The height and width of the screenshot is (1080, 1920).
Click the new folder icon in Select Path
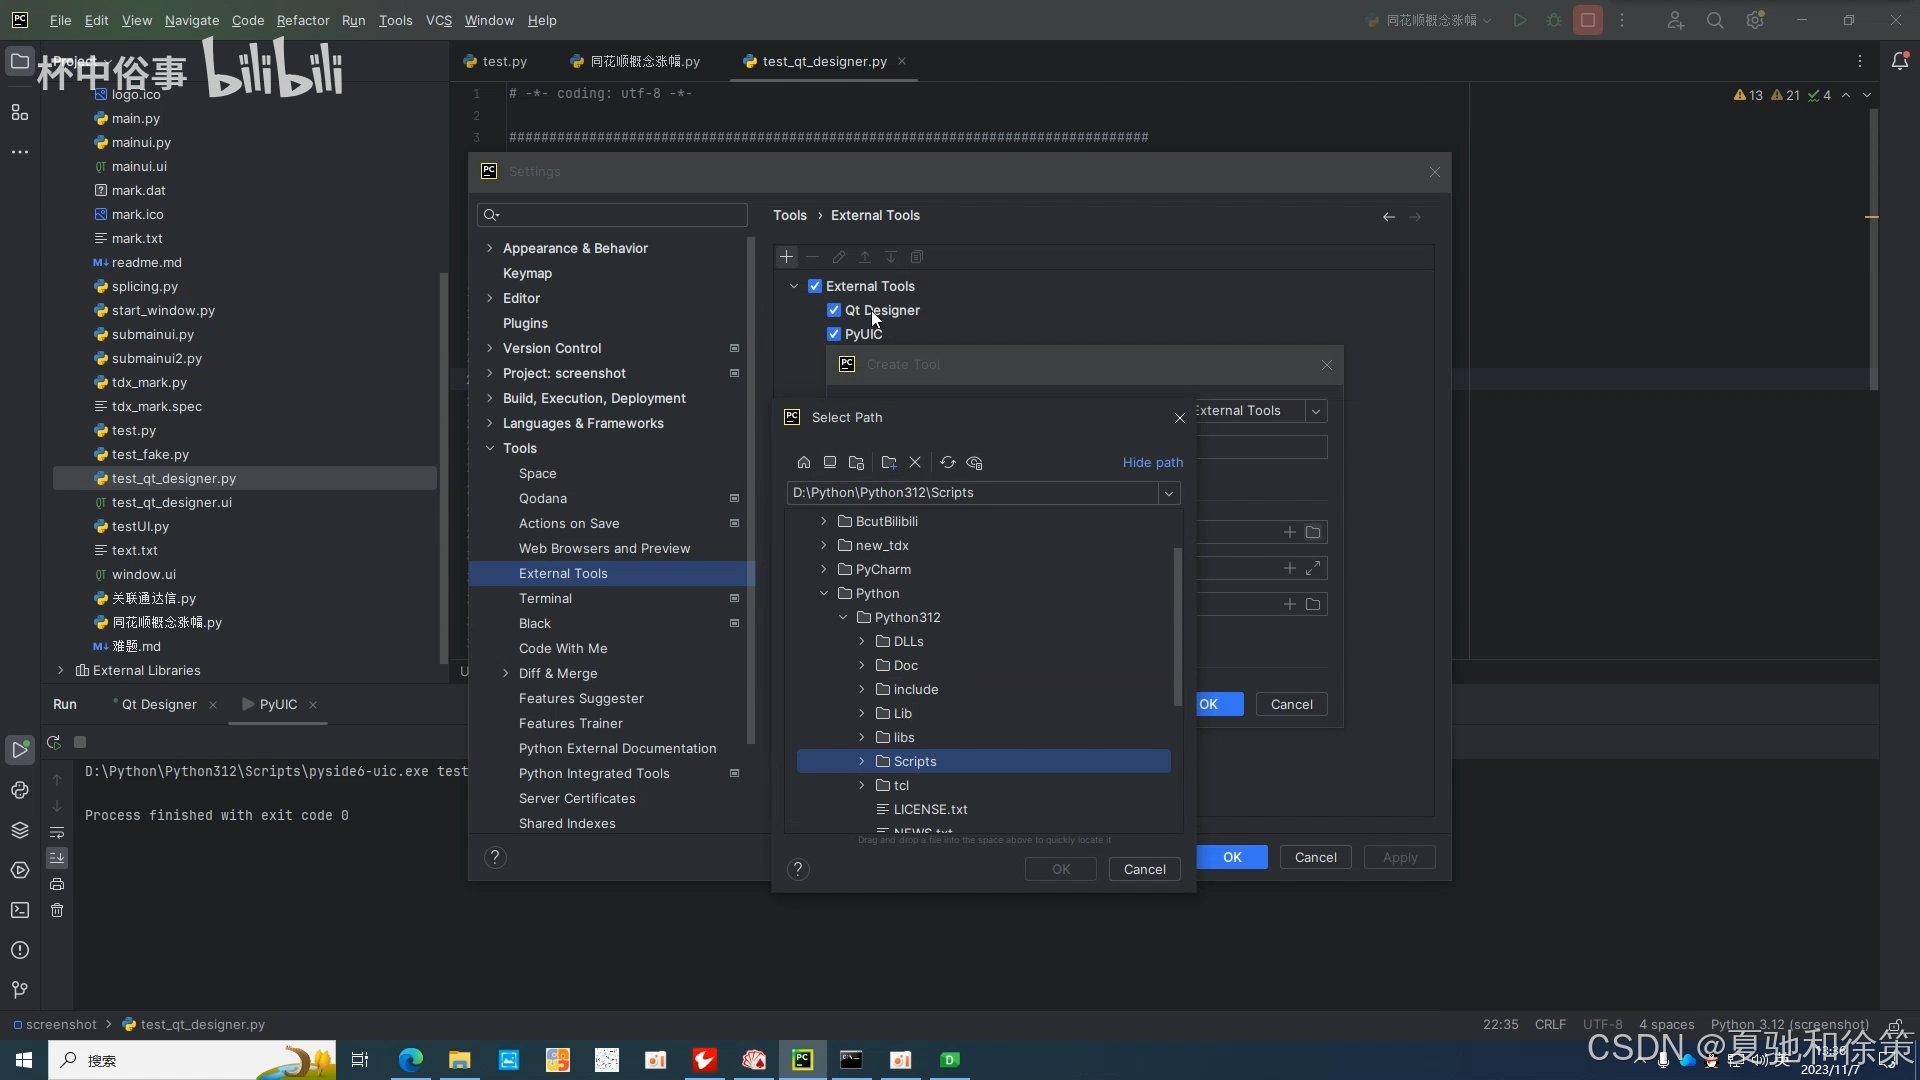888,462
